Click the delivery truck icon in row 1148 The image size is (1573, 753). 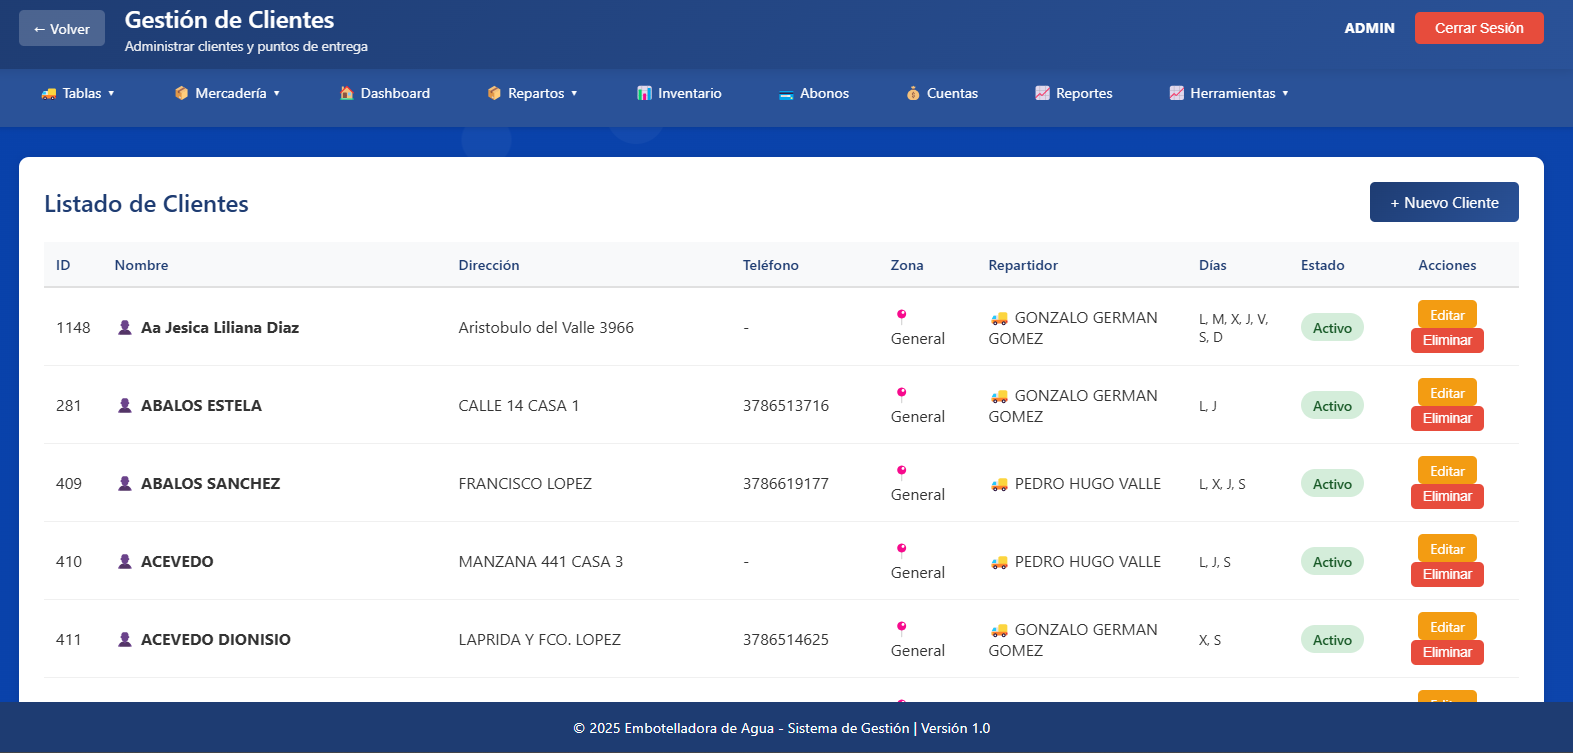[999, 318]
